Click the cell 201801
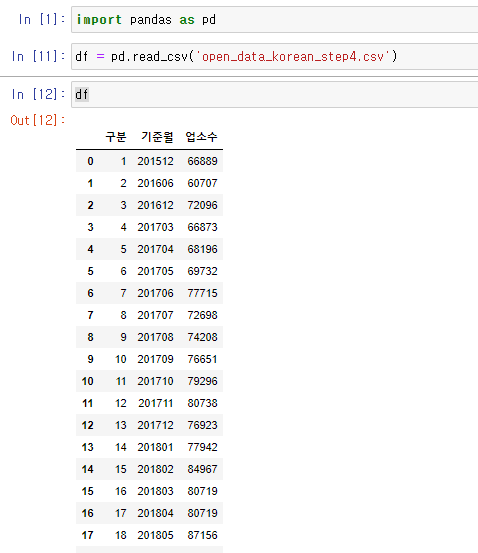478x553 pixels. tap(156, 447)
